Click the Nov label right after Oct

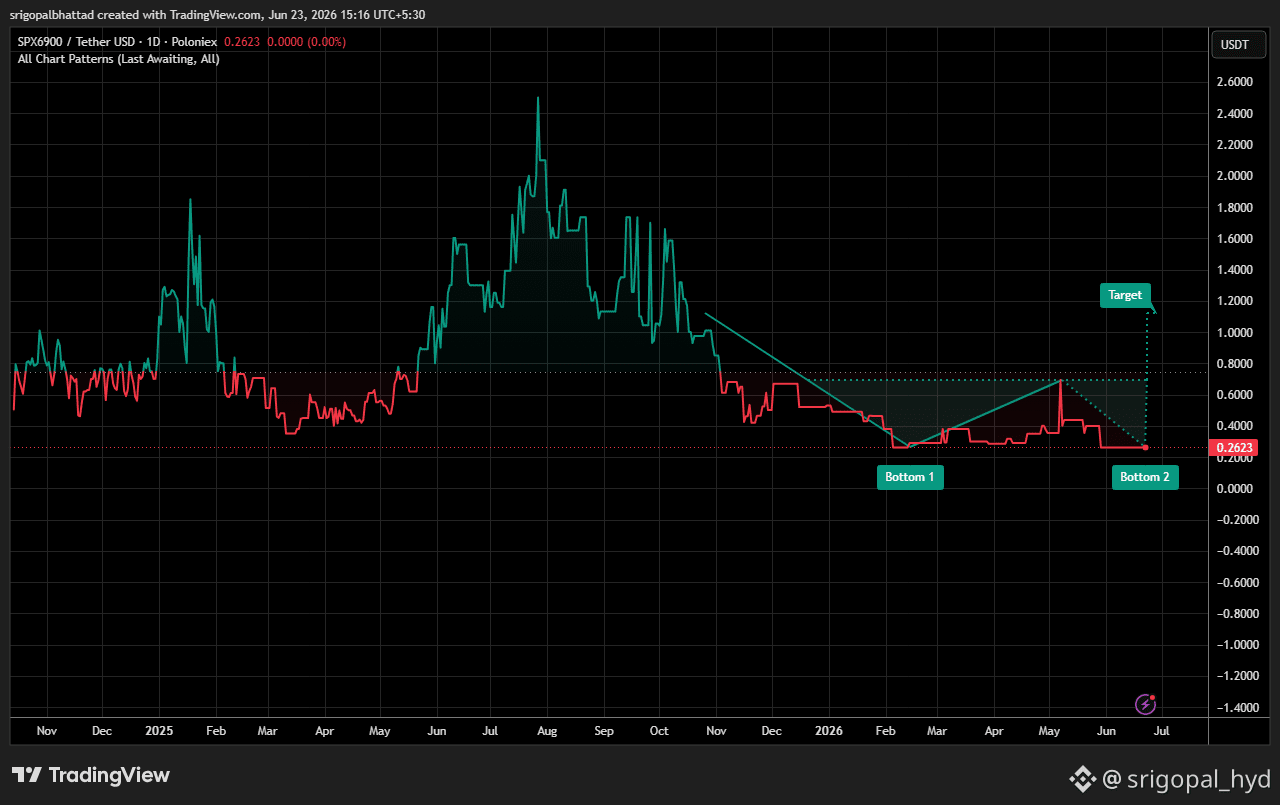coord(715,731)
